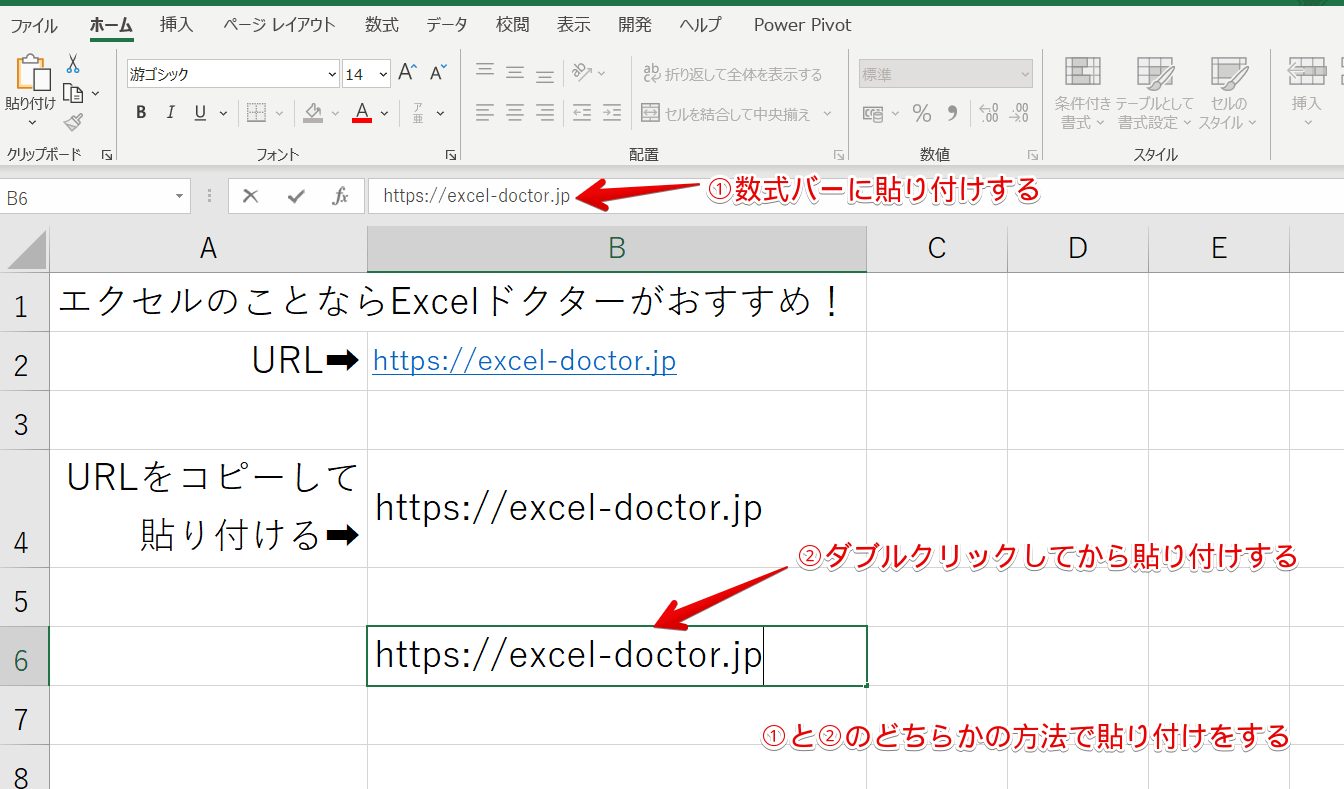Image resolution: width=1344 pixels, height=789 pixels.
Task: Toggle 折り返して全体を表示する wrap text
Action: coord(732,74)
